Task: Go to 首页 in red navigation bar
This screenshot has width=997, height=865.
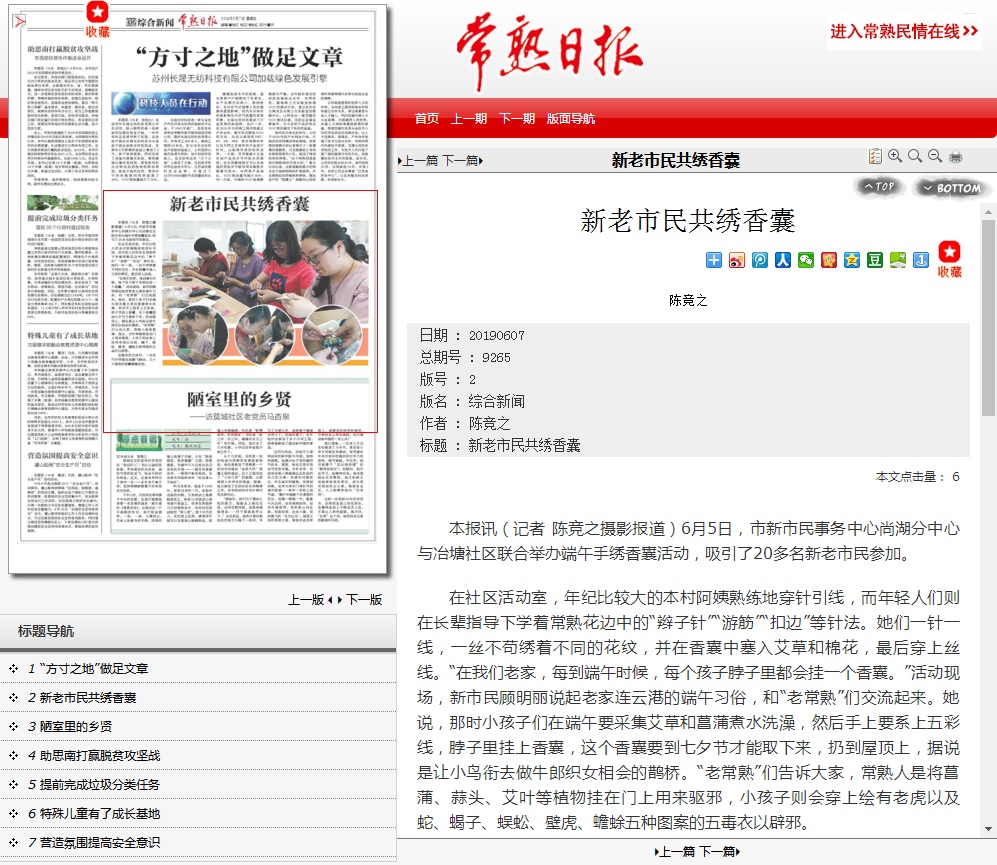Action: [x=427, y=118]
